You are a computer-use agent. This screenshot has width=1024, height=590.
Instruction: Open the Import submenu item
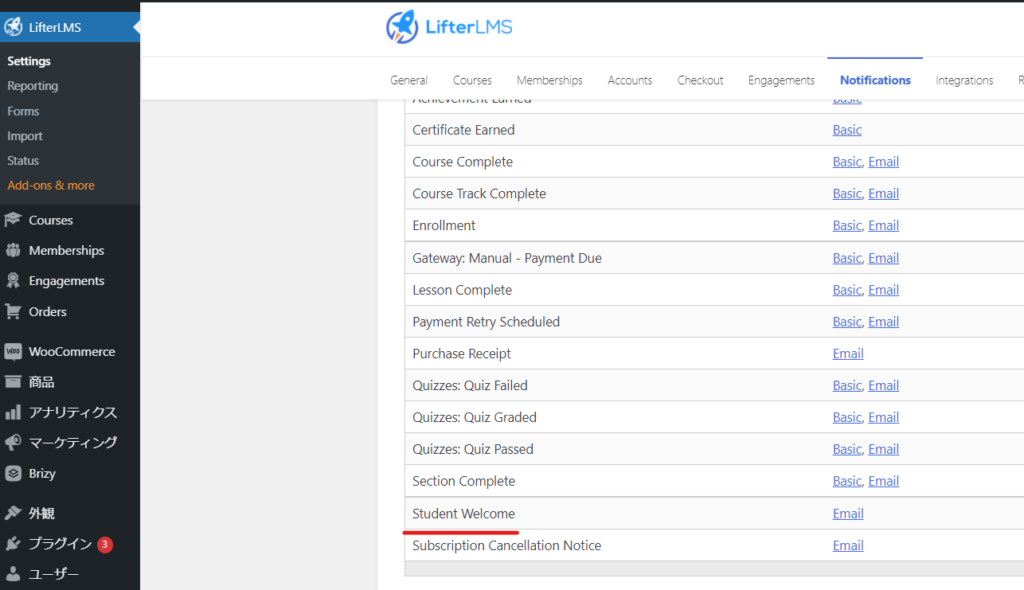click(x=25, y=136)
